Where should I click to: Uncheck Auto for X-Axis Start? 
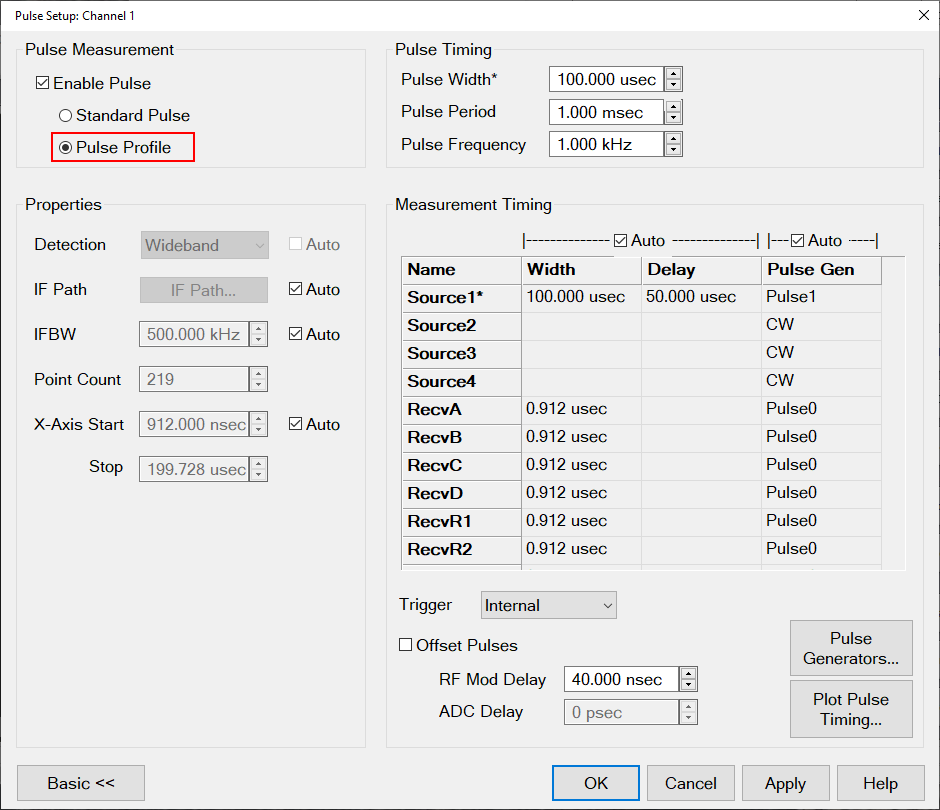(296, 425)
